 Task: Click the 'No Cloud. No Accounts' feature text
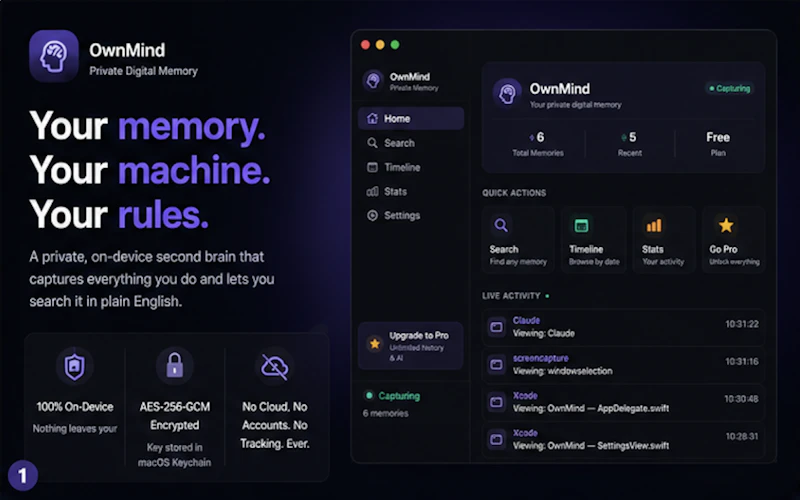(274, 425)
